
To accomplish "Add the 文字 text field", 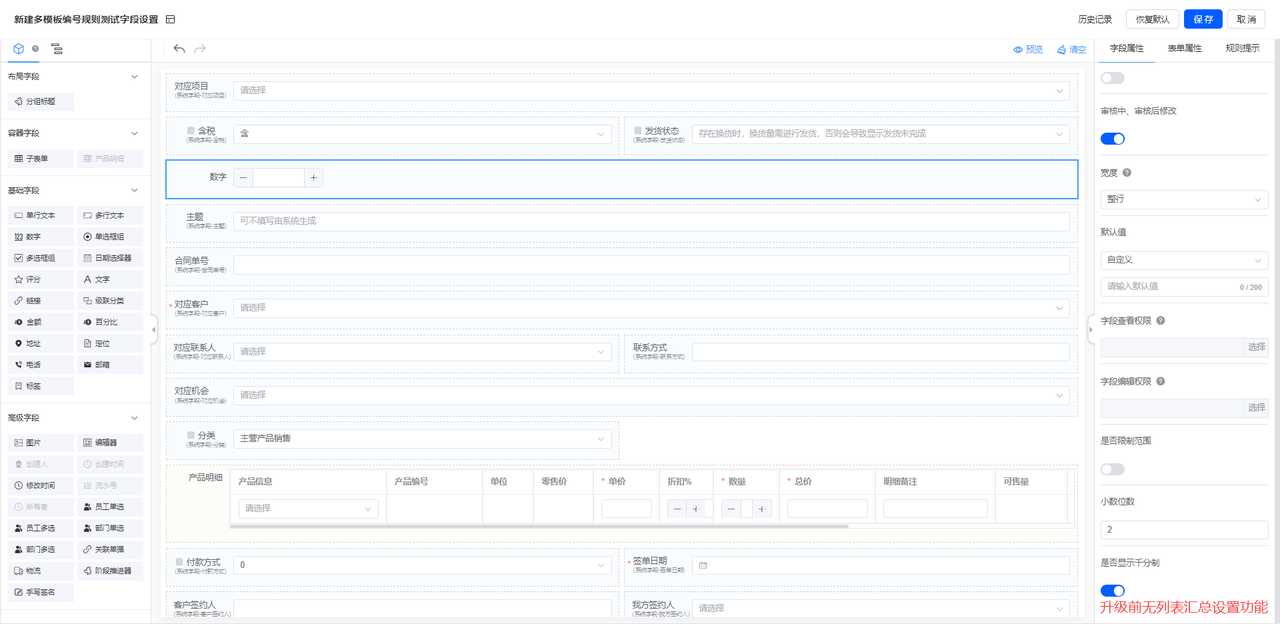I will (110, 279).
